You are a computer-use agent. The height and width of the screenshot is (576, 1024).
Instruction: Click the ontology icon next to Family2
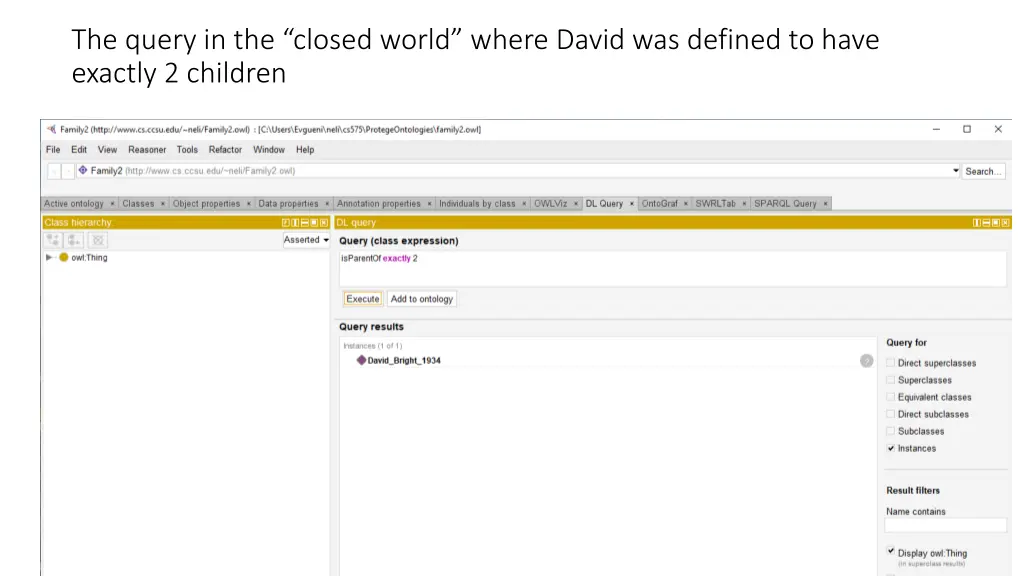pos(83,170)
